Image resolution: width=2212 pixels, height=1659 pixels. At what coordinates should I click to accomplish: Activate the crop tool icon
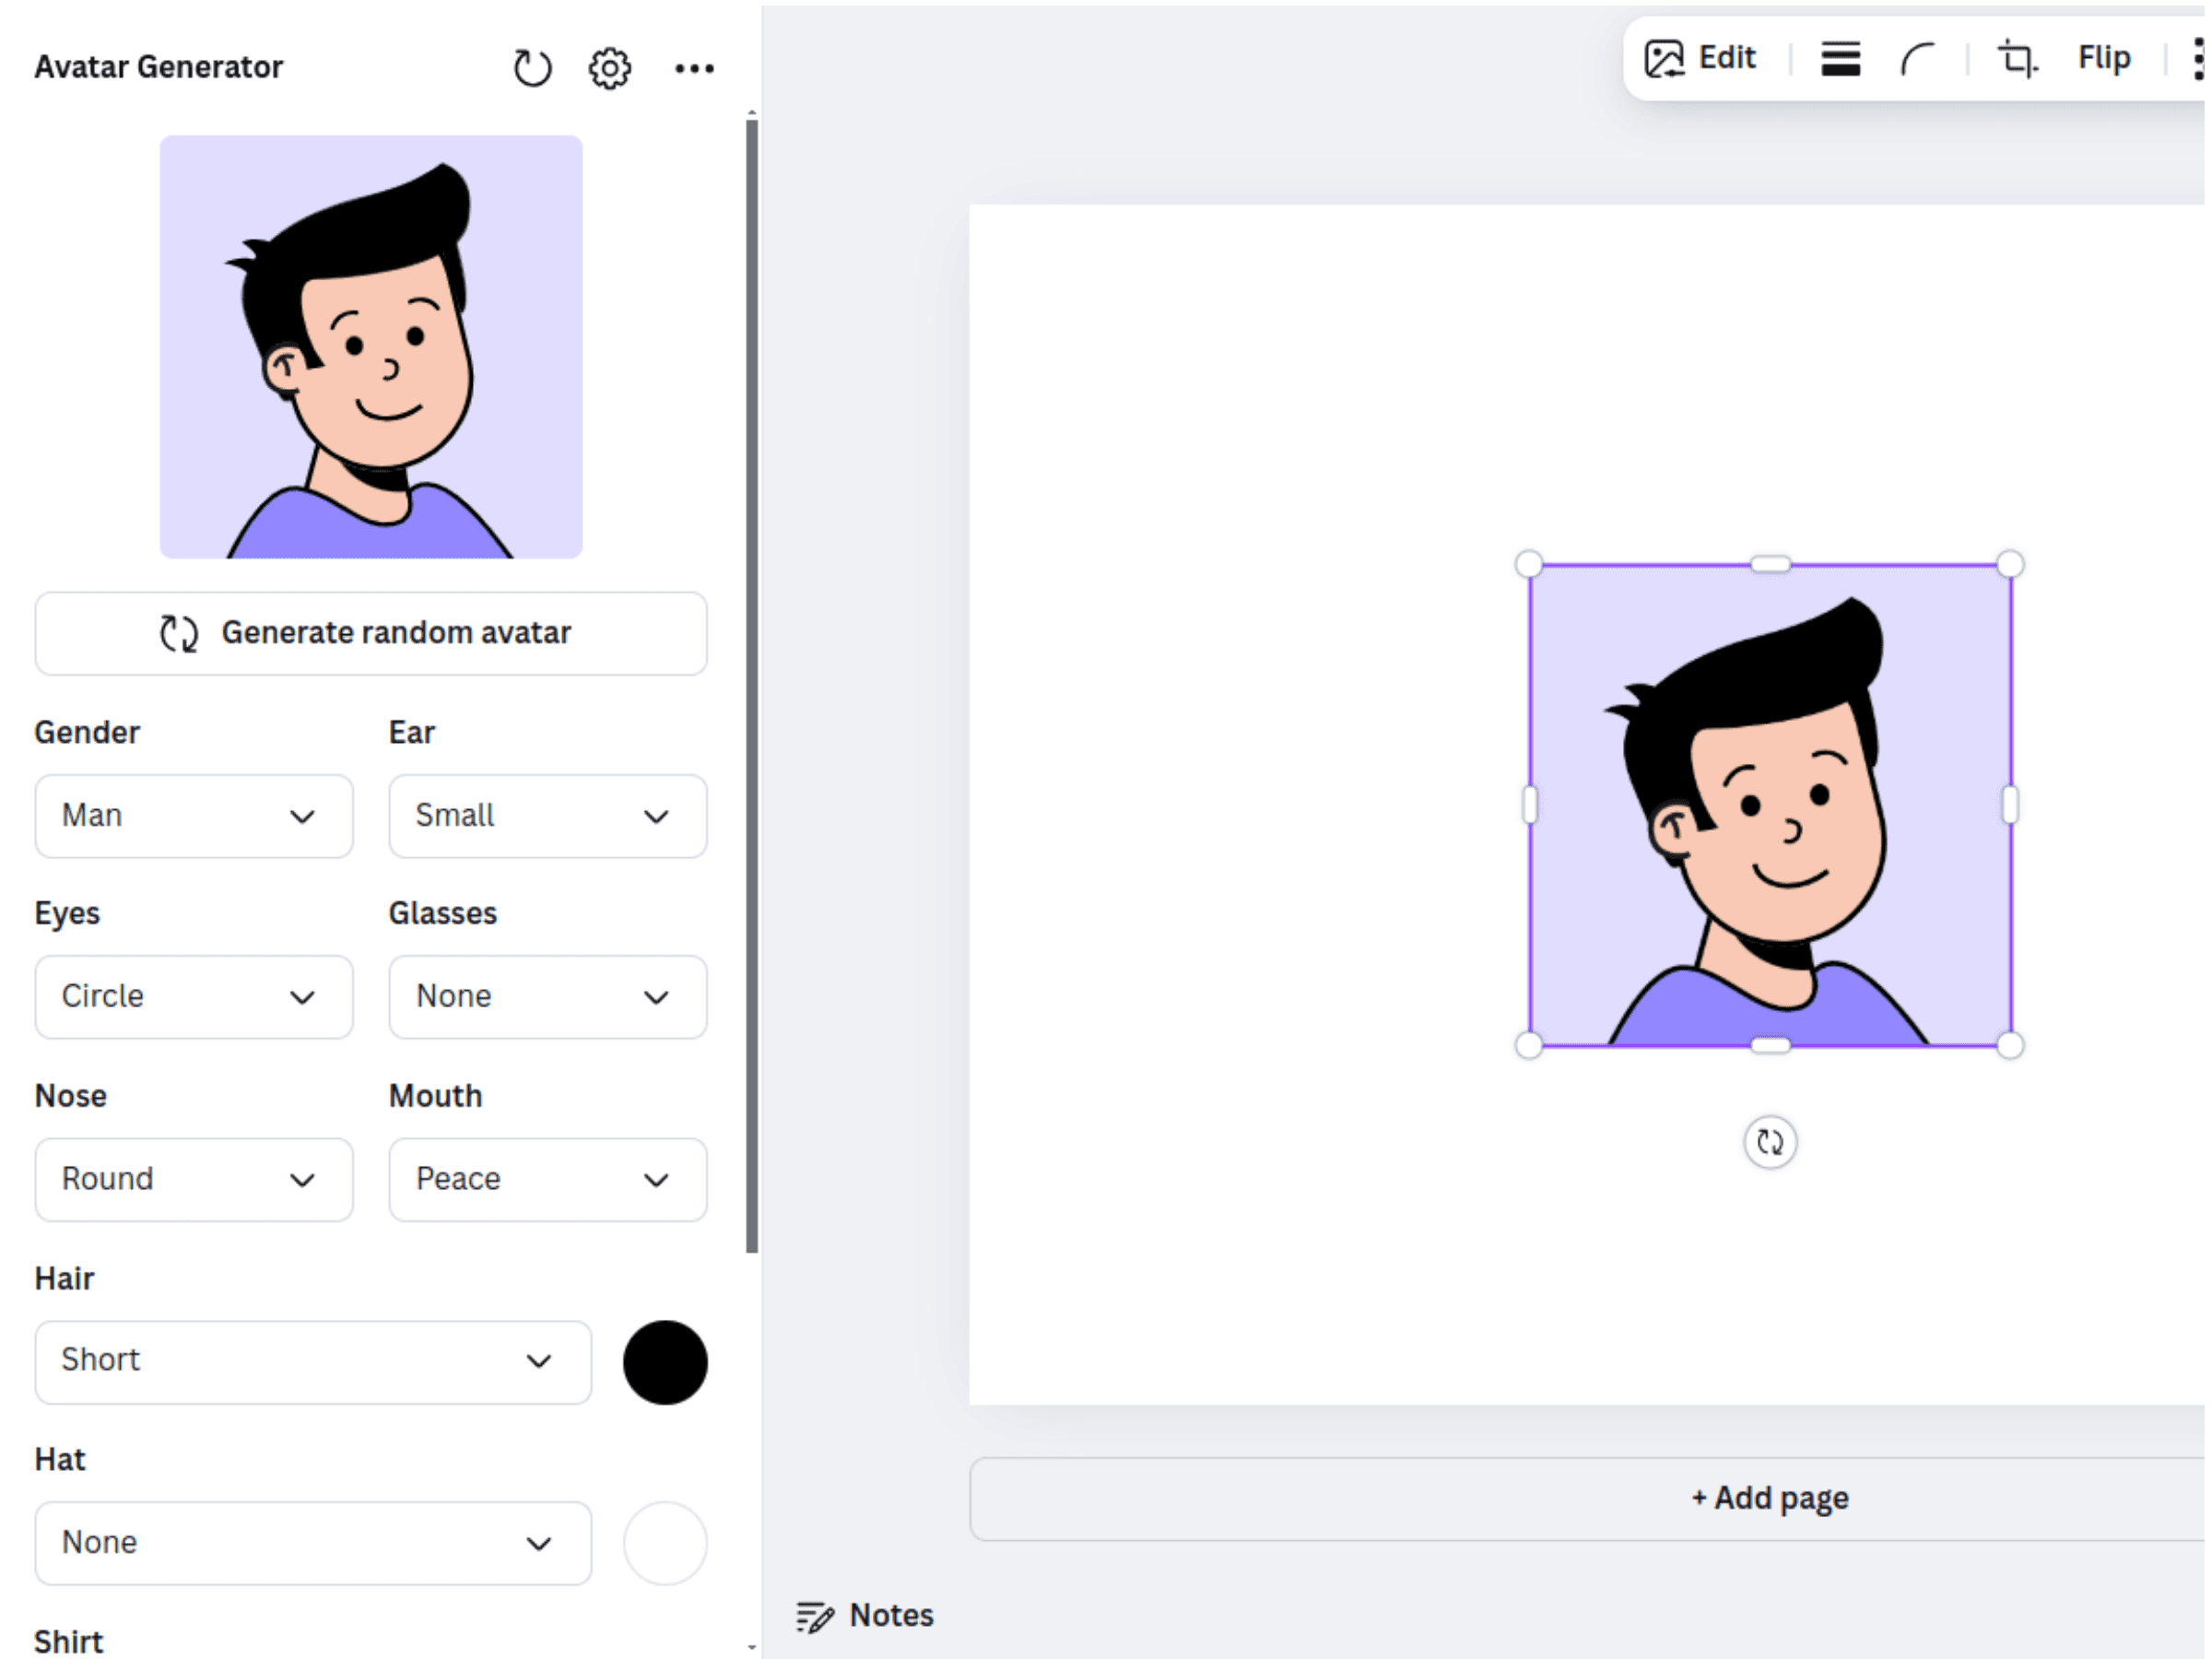2017,58
